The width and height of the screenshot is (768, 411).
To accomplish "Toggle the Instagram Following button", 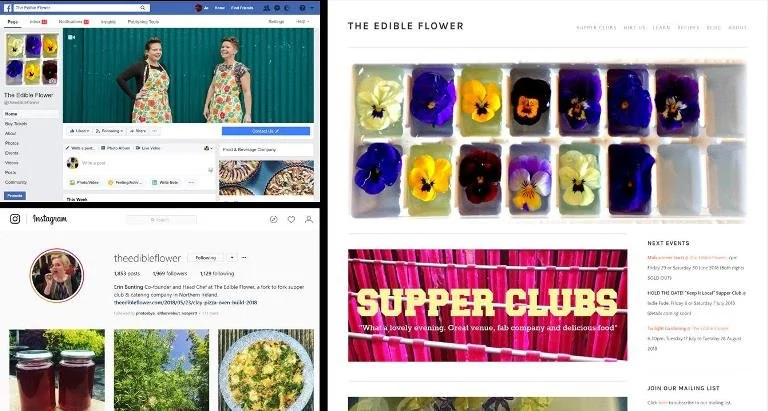I will point(206,258).
